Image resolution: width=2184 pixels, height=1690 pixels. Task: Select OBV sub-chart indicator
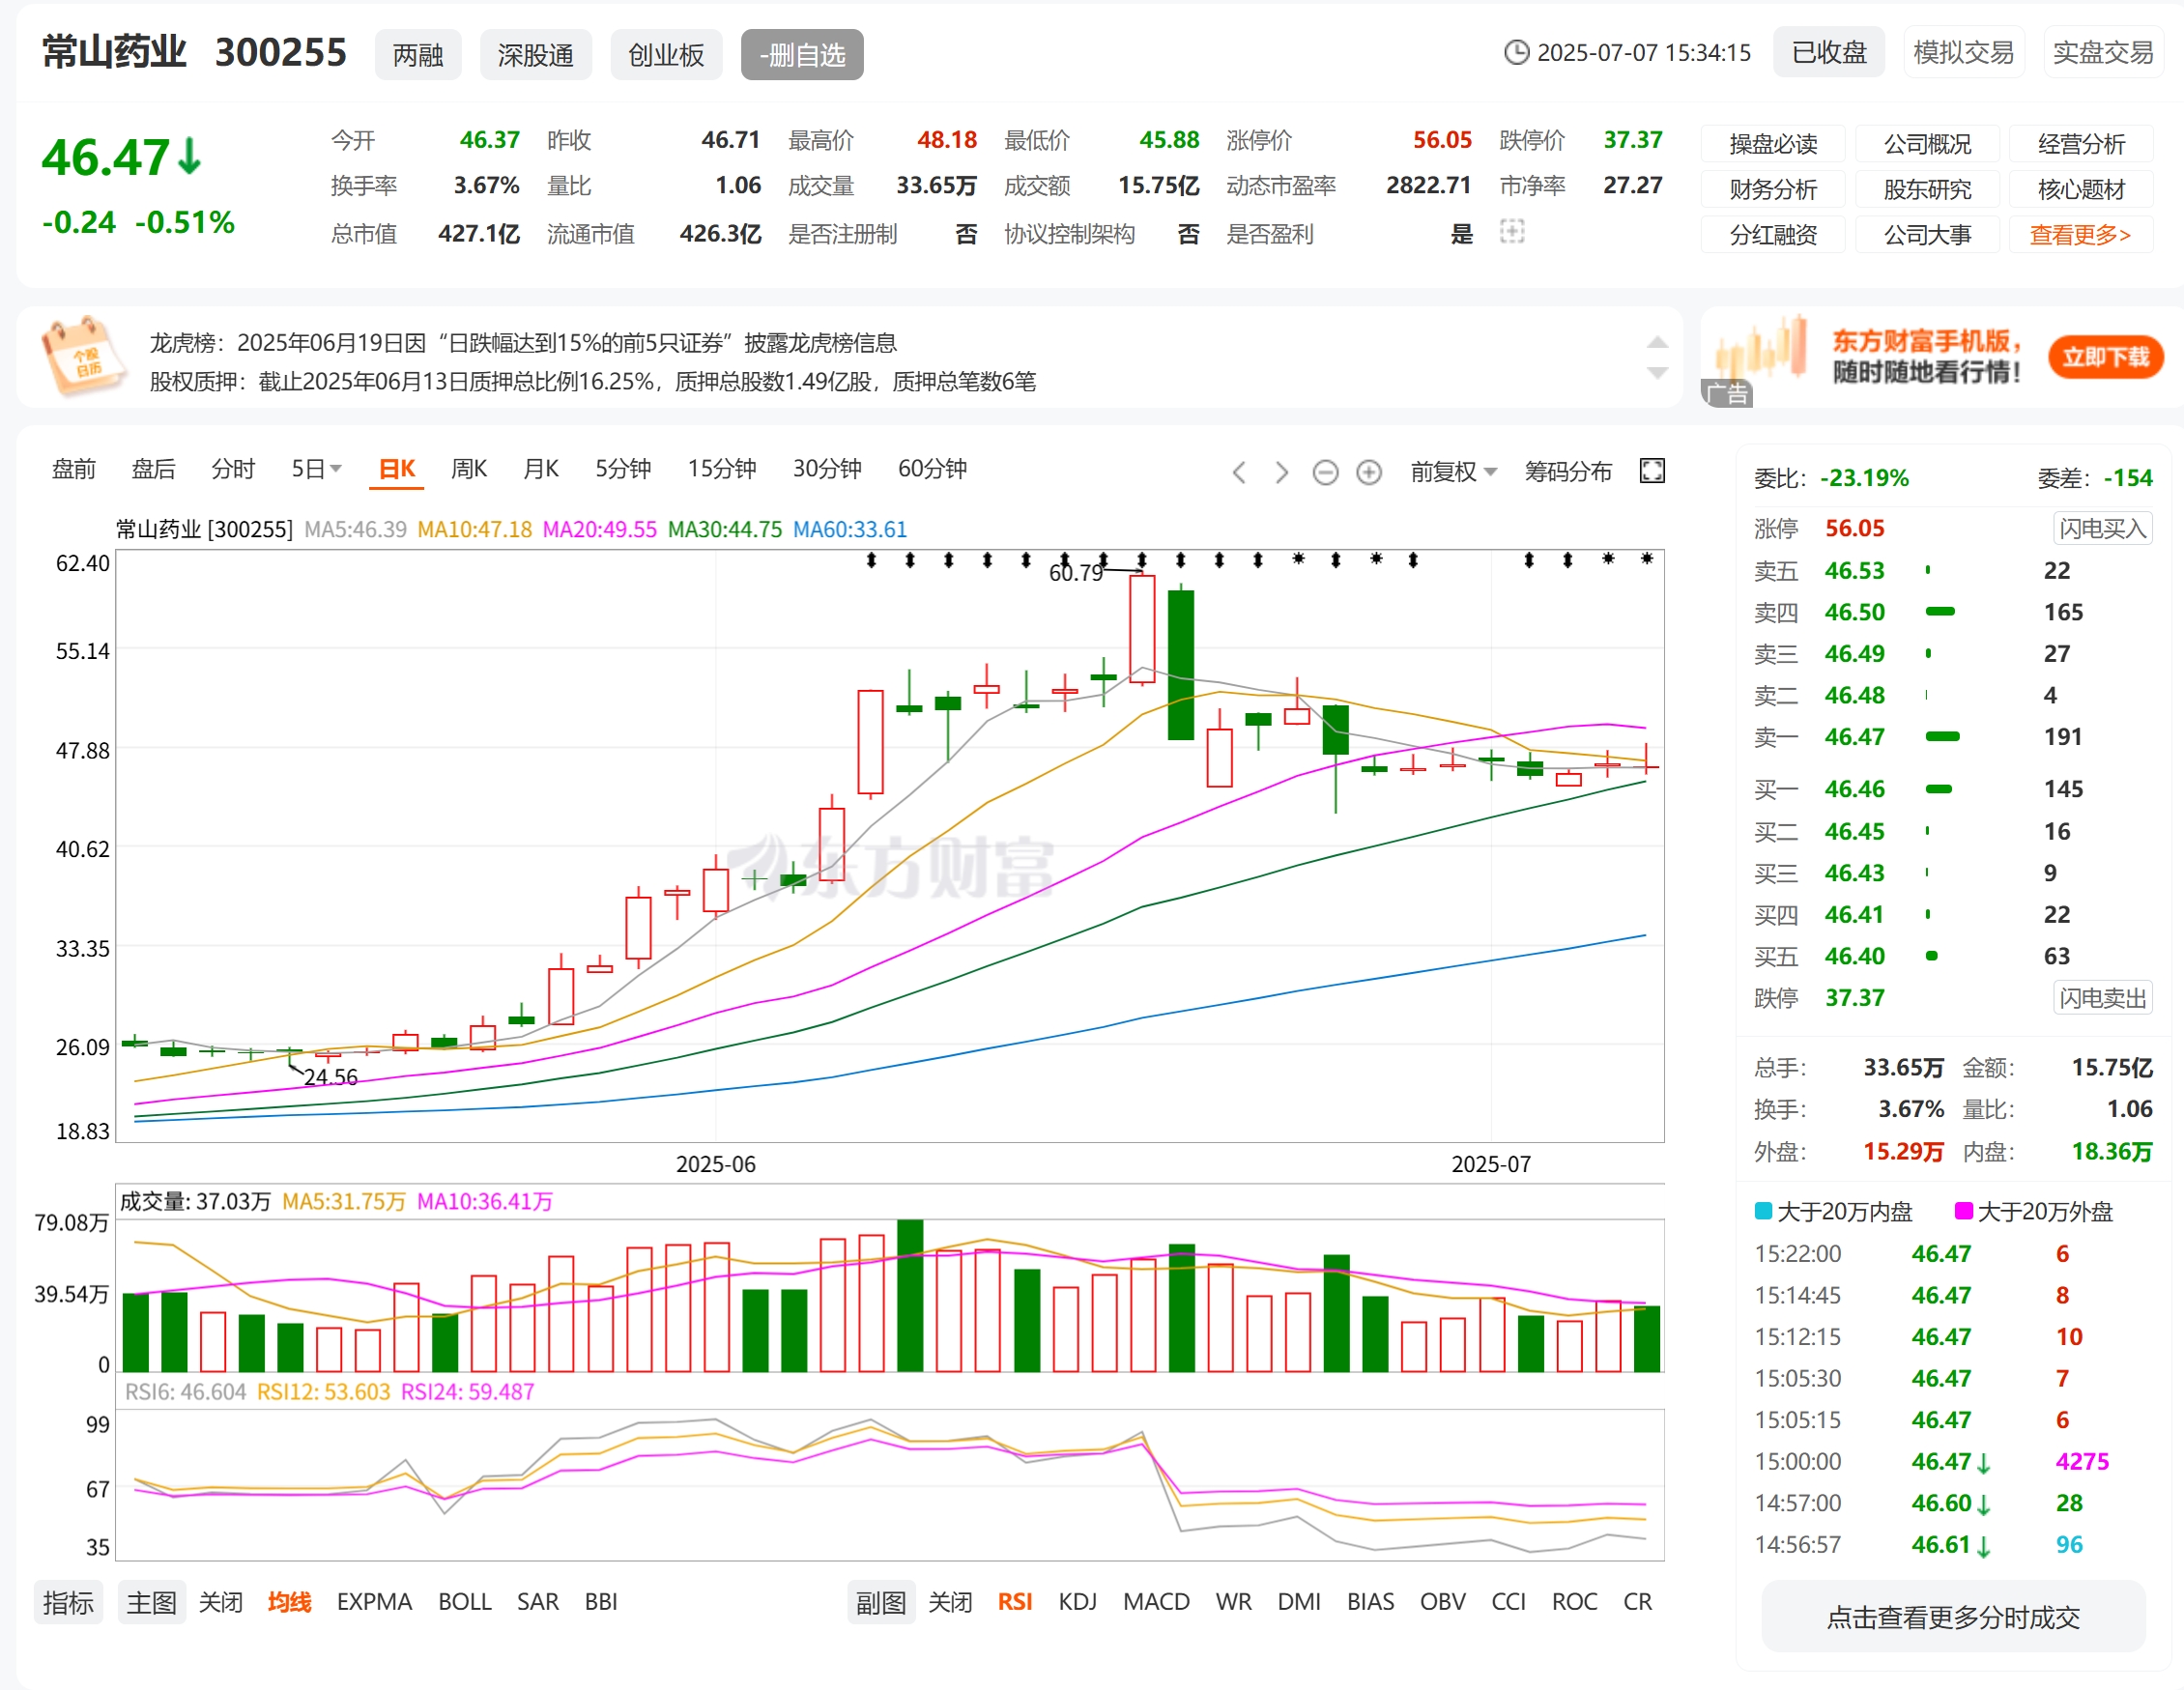1442,1602
